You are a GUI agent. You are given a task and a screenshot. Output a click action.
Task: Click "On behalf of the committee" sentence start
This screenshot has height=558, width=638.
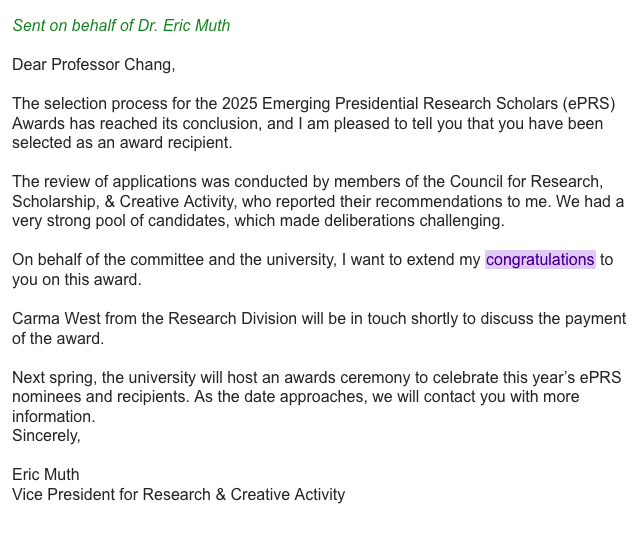pos(108,260)
